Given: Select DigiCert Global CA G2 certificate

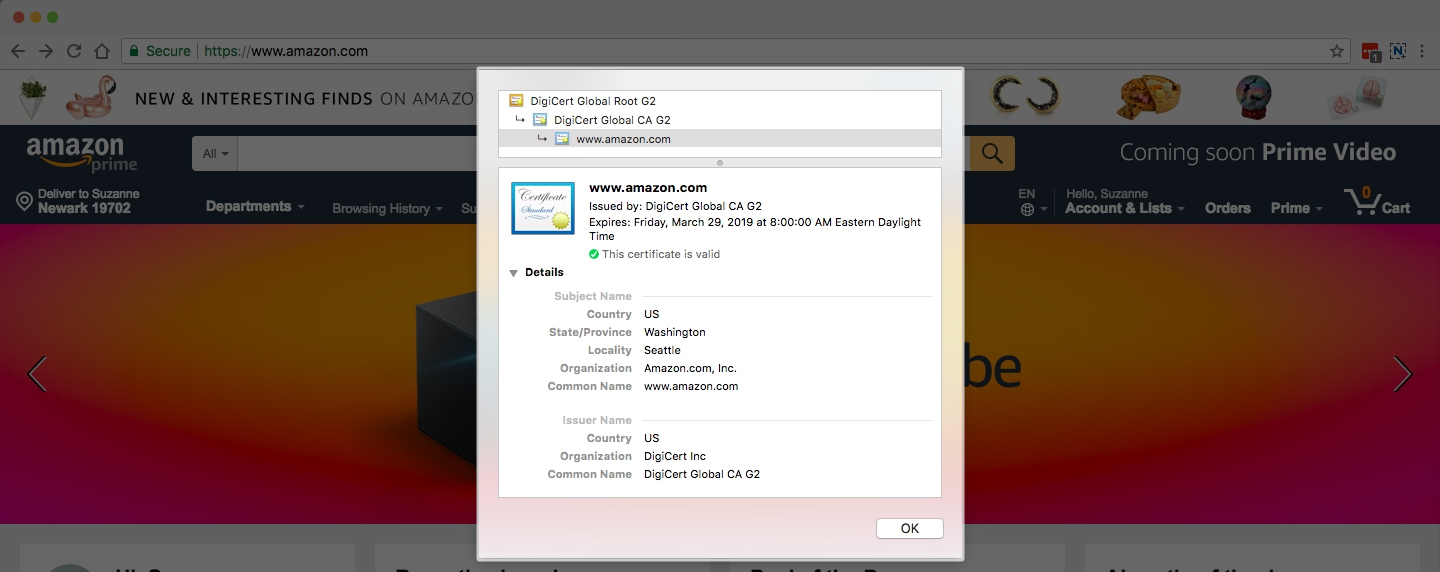Looking at the screenshot, I should pos(611,120).
